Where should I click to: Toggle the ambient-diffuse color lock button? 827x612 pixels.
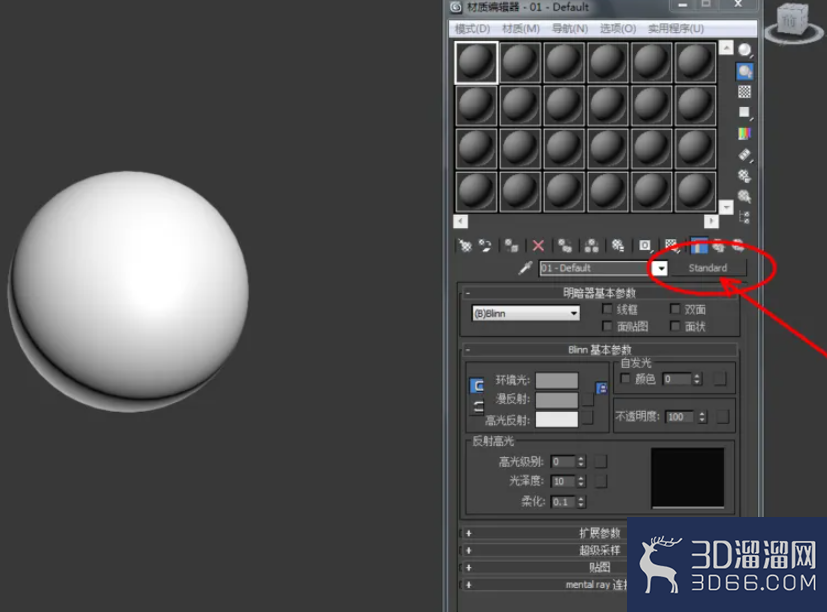(x=477, y=386)
